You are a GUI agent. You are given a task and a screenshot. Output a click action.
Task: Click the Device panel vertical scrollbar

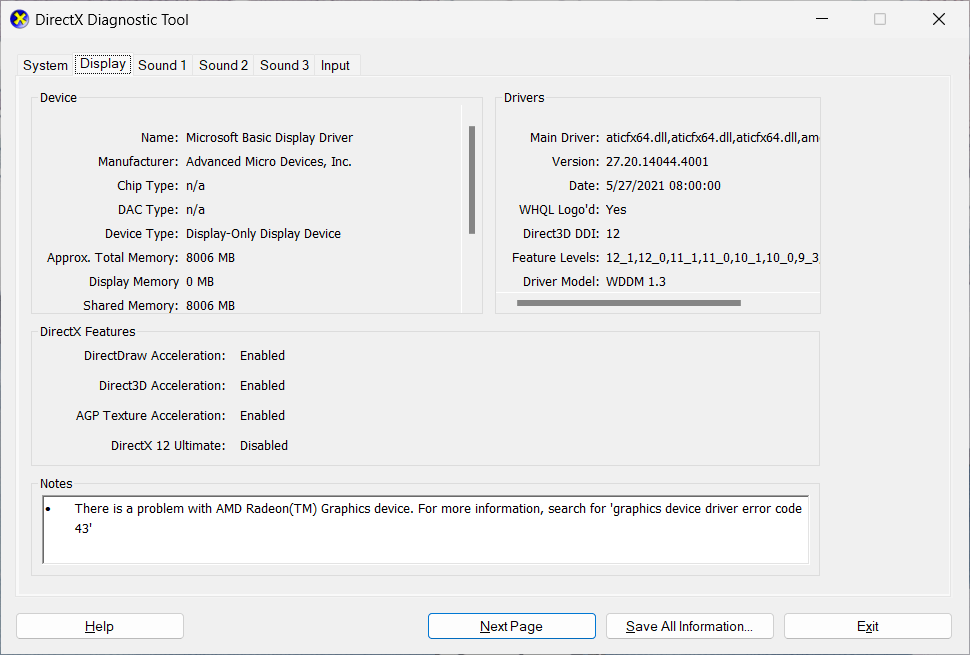[x=472, y=179]
